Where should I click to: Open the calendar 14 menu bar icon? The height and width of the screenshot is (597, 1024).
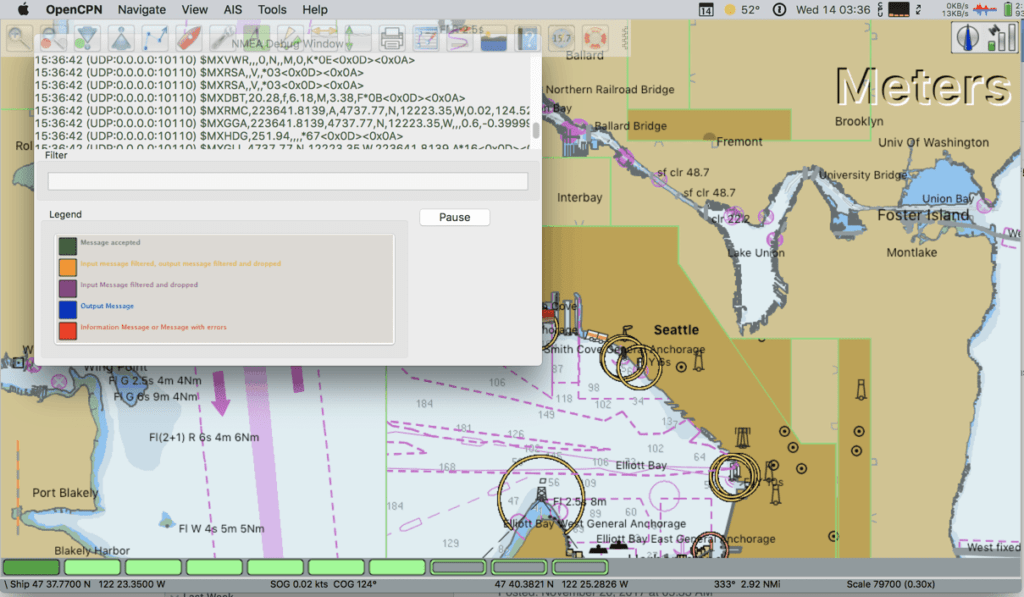(x=706, y=10)
